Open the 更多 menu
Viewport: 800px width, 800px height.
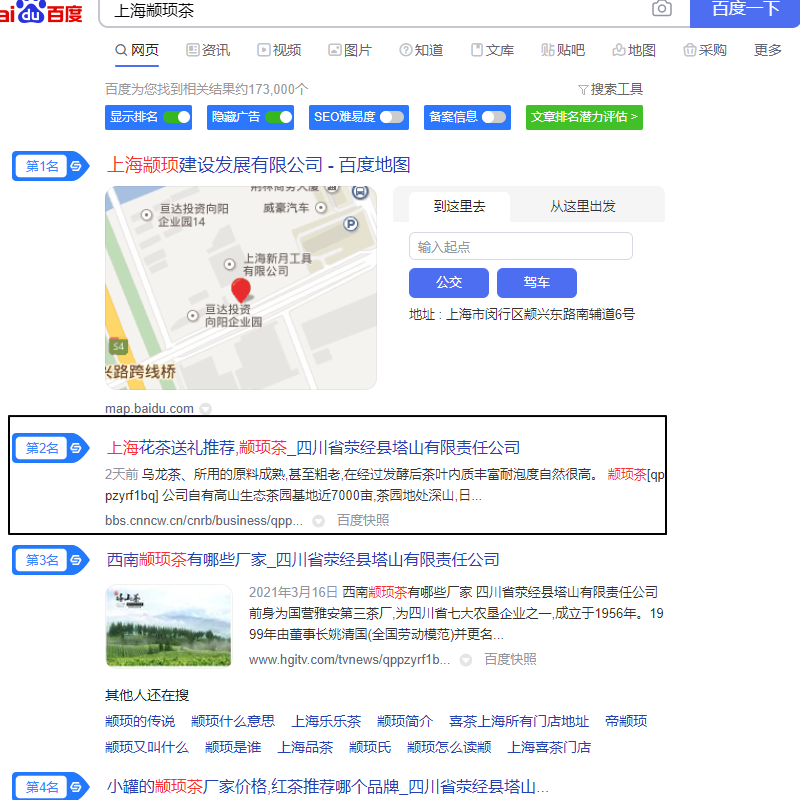pyautogui.click(x=768, y=50)
